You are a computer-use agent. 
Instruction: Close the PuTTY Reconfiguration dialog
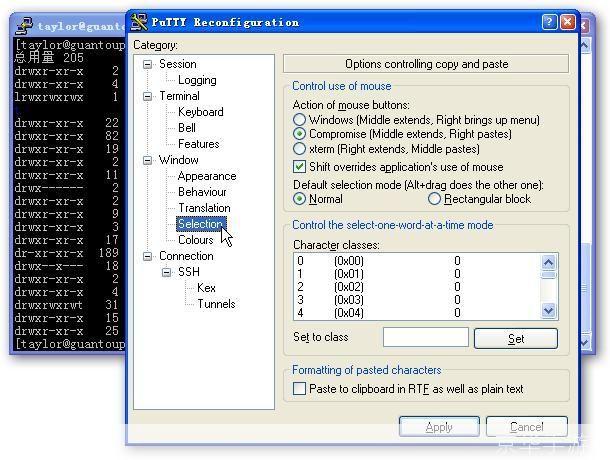click(568, 22)
